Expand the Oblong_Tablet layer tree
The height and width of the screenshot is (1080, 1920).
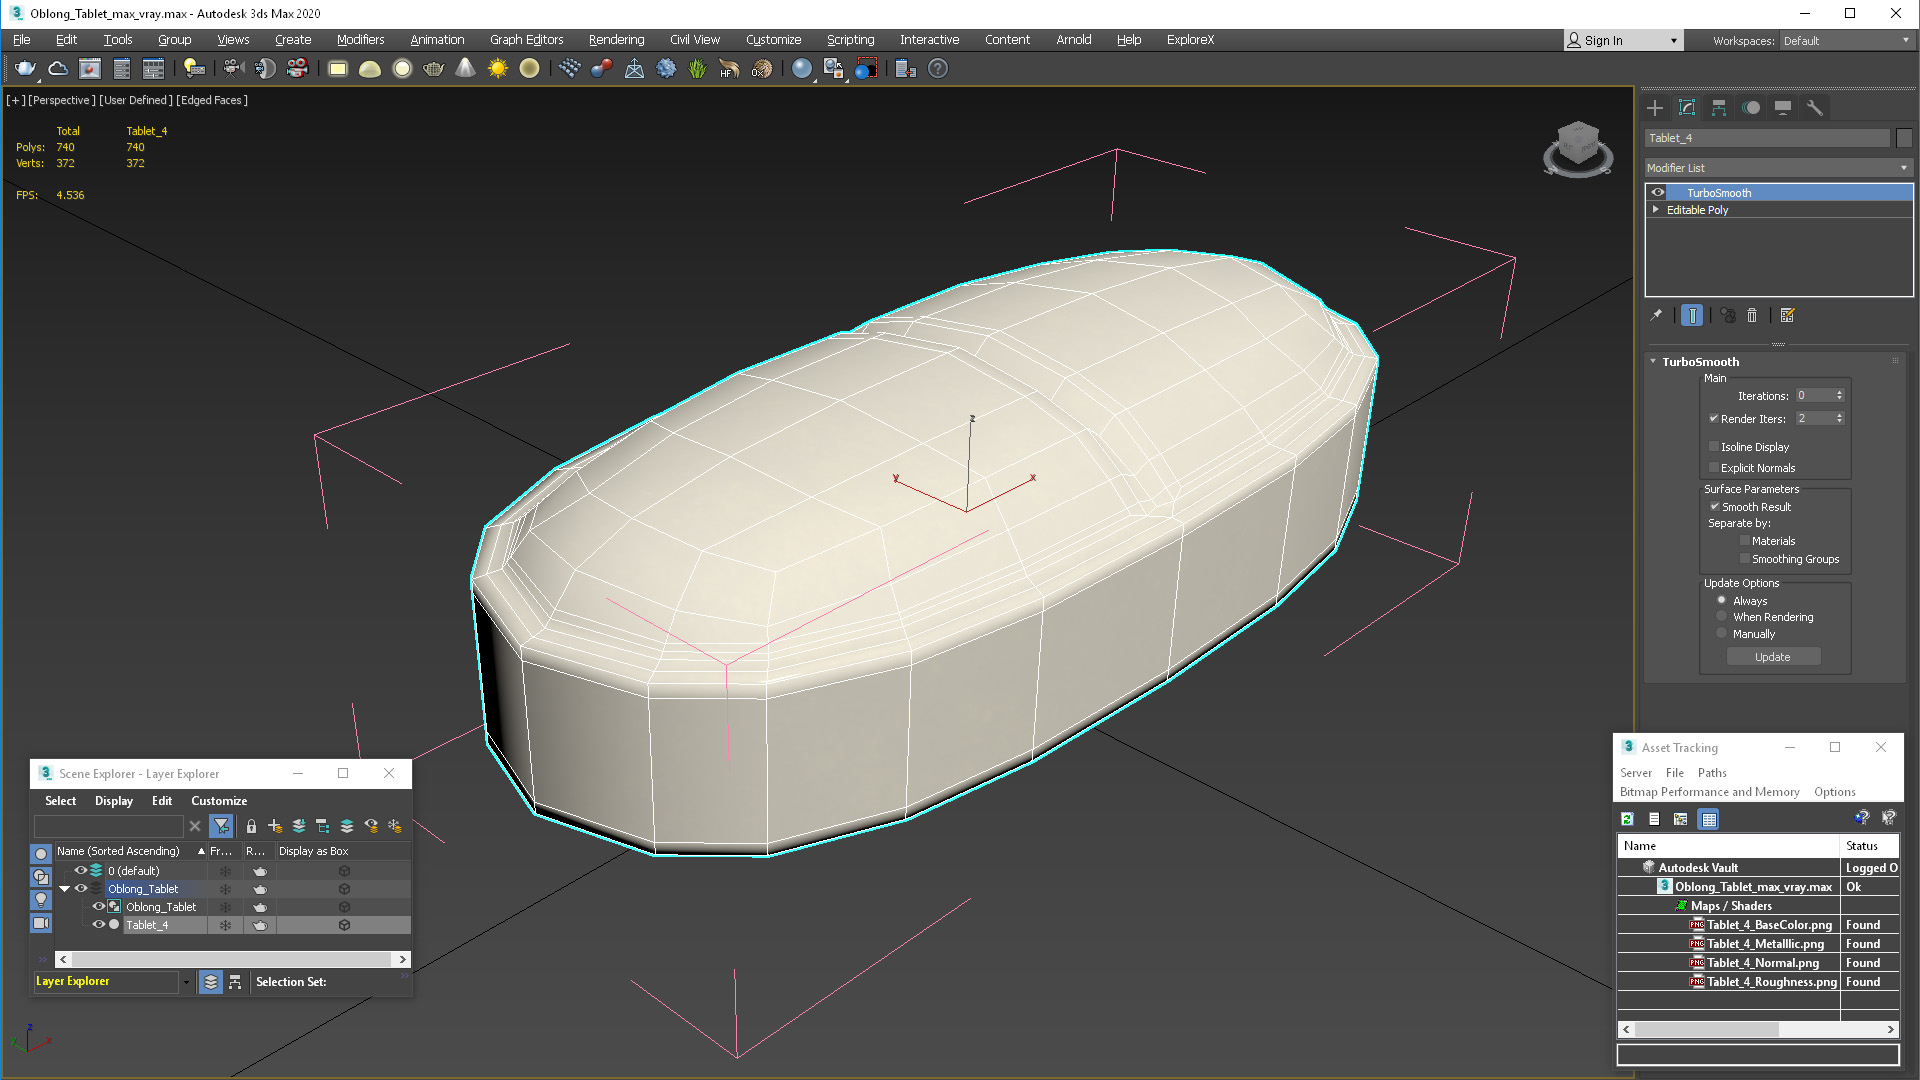63,889
